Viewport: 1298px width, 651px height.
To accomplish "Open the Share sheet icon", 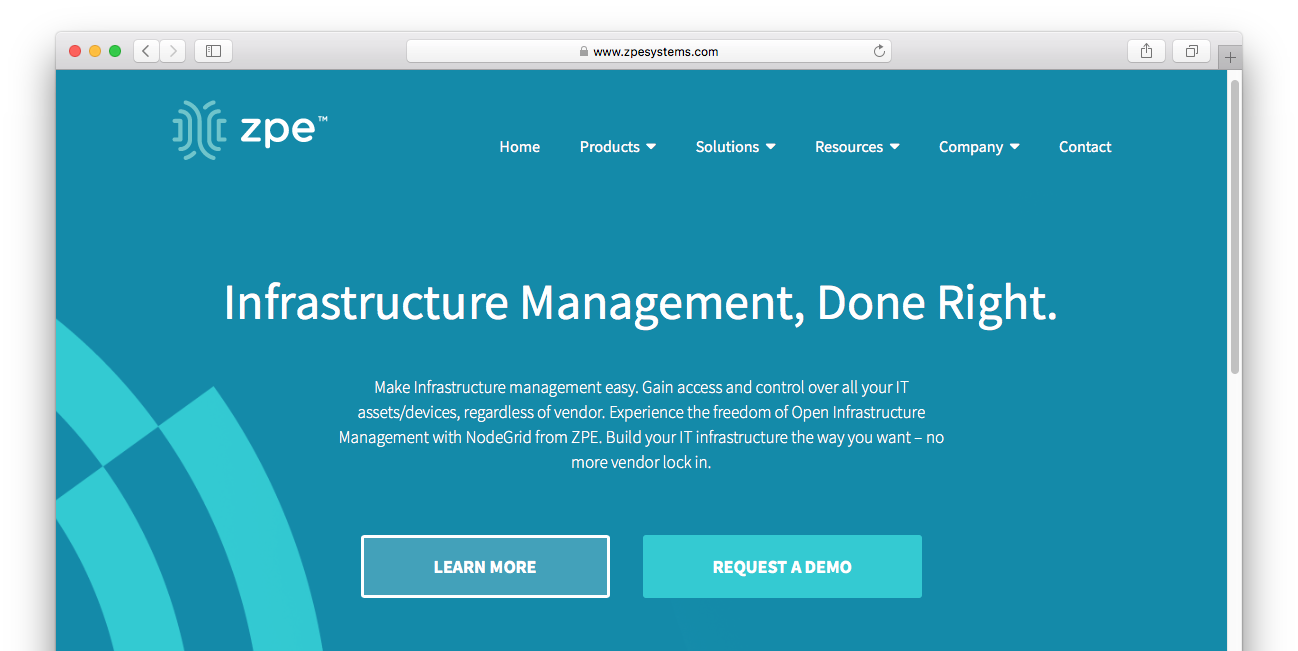I will [1146, 51].
